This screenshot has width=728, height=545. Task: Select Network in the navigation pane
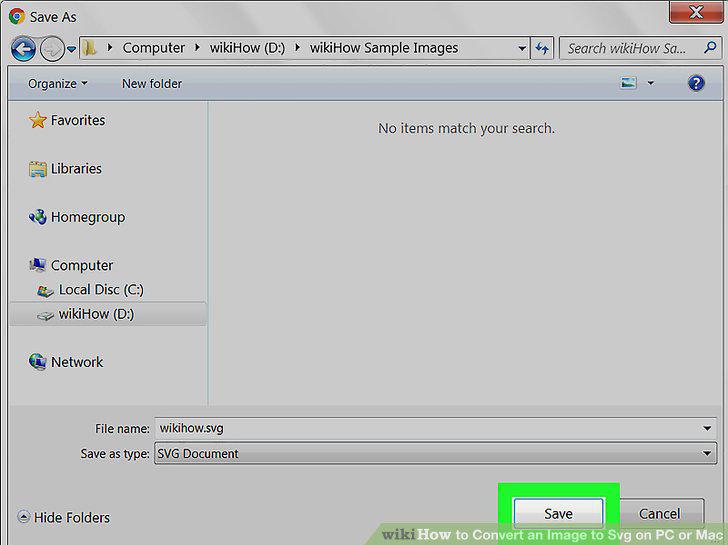point(77,362)
